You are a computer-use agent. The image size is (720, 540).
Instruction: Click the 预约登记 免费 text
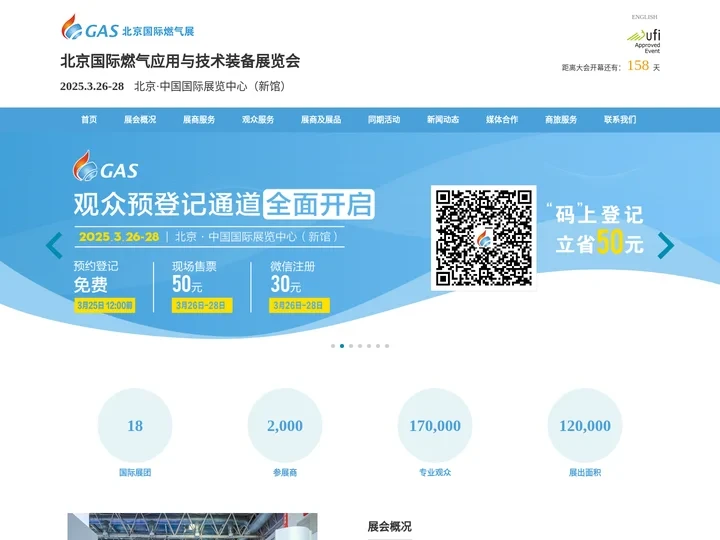[96, 277]
